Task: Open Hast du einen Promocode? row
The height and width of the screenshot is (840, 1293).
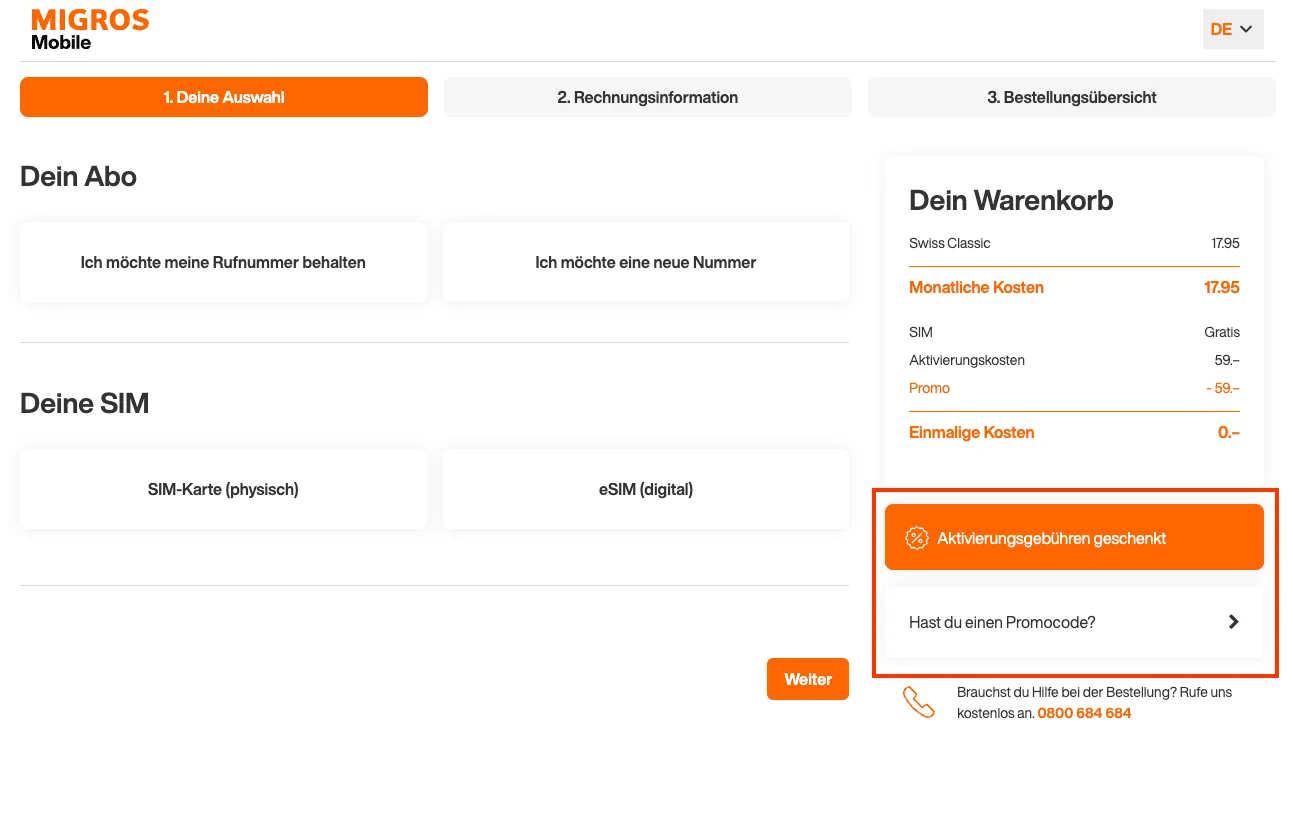Action: click(1074, 622)
